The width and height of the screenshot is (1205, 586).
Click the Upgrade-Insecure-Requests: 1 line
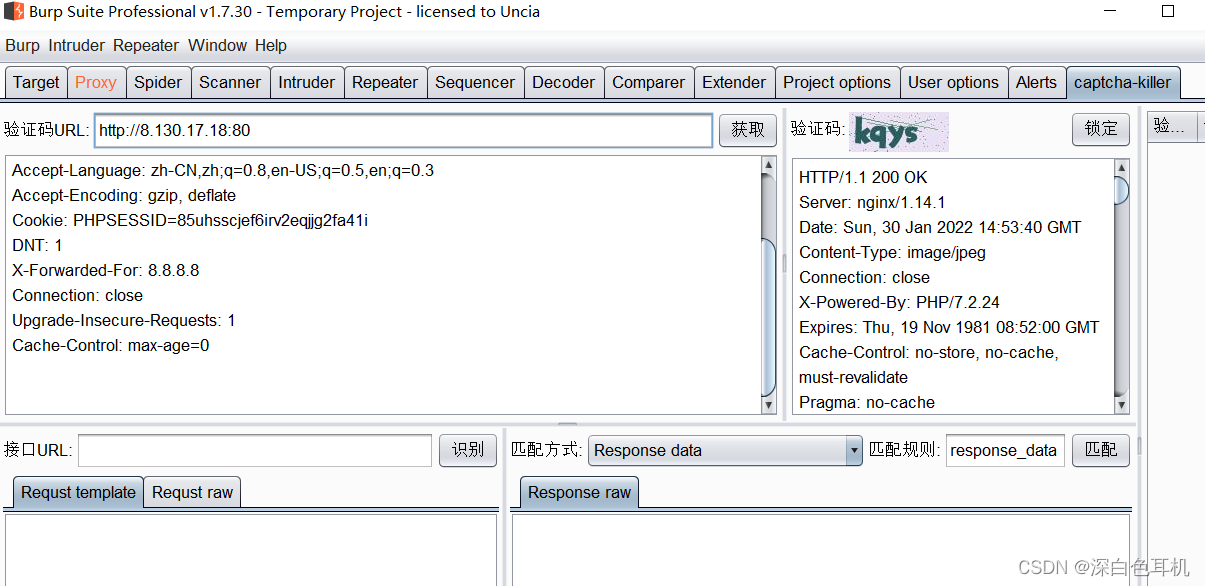tap(124, 320)
